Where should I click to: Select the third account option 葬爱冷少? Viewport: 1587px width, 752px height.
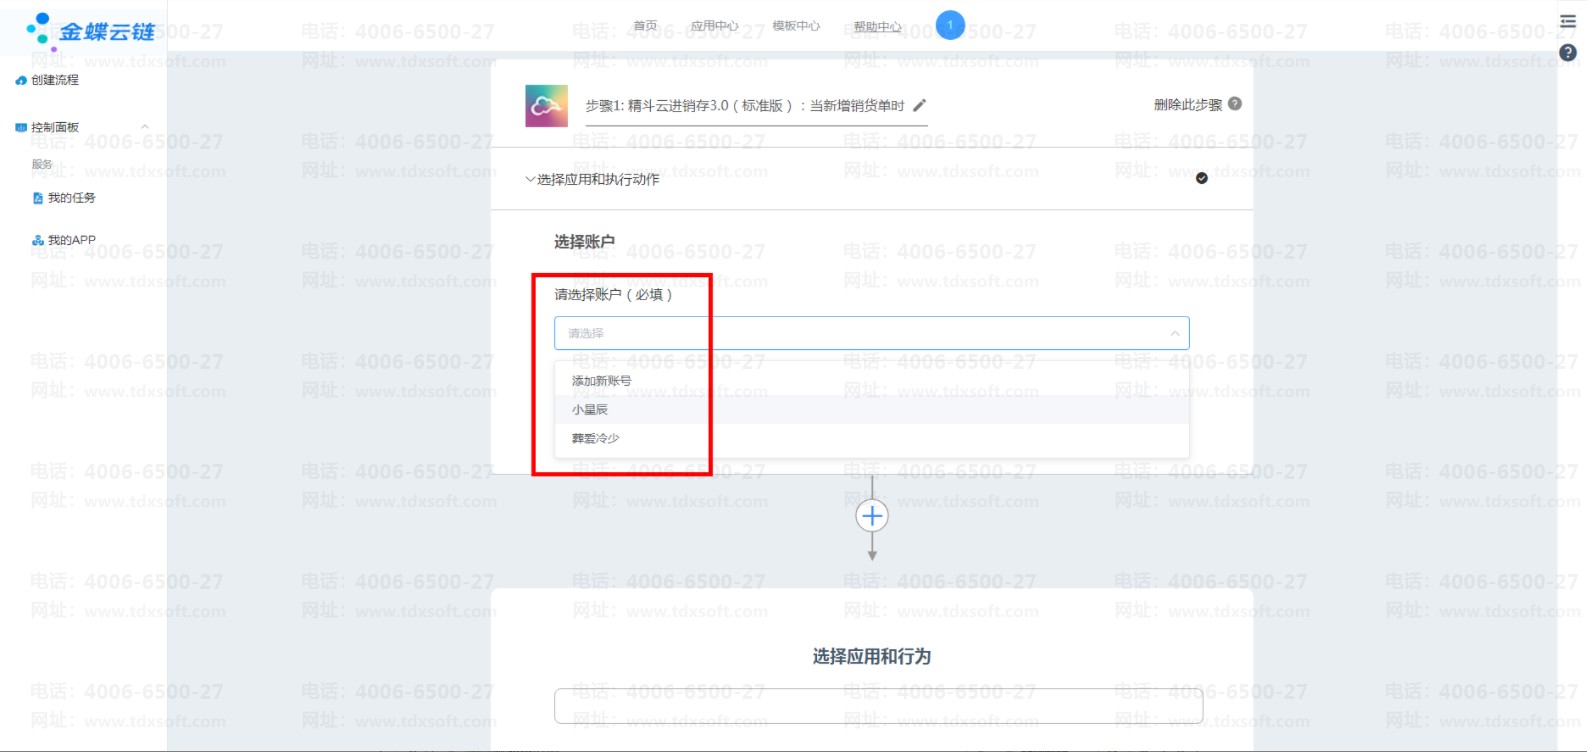pyautogui.click(x=595, y=439)
